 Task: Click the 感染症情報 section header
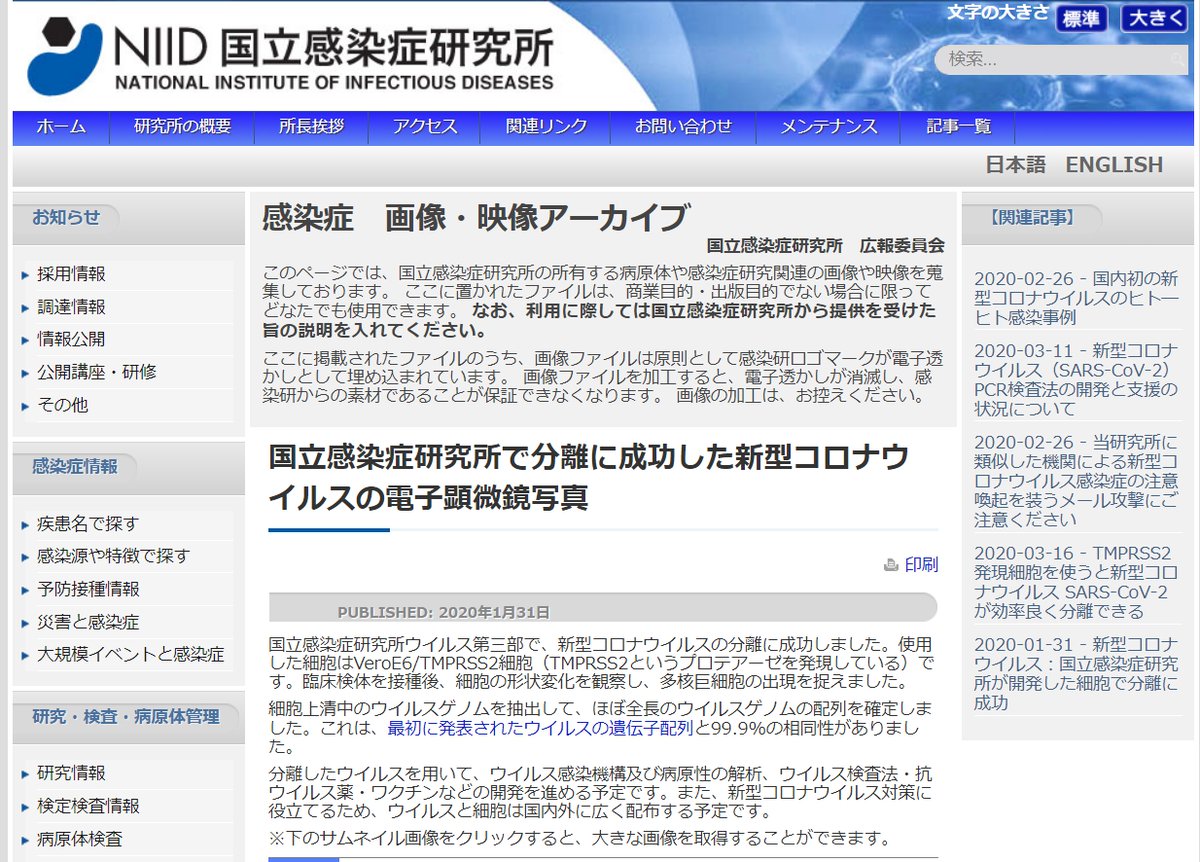(75, 466)
